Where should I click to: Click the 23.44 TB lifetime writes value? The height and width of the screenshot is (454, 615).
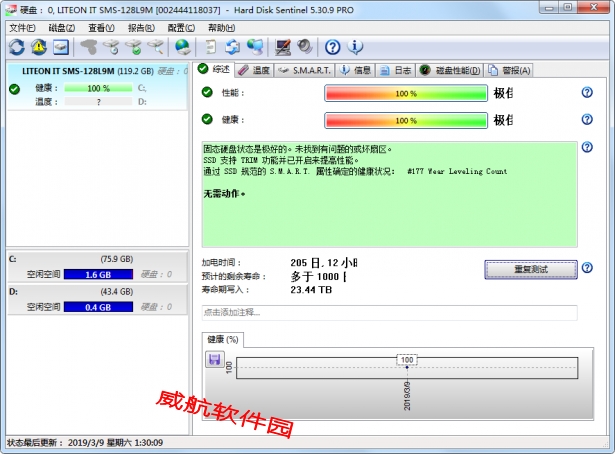[x=311, y=290]
